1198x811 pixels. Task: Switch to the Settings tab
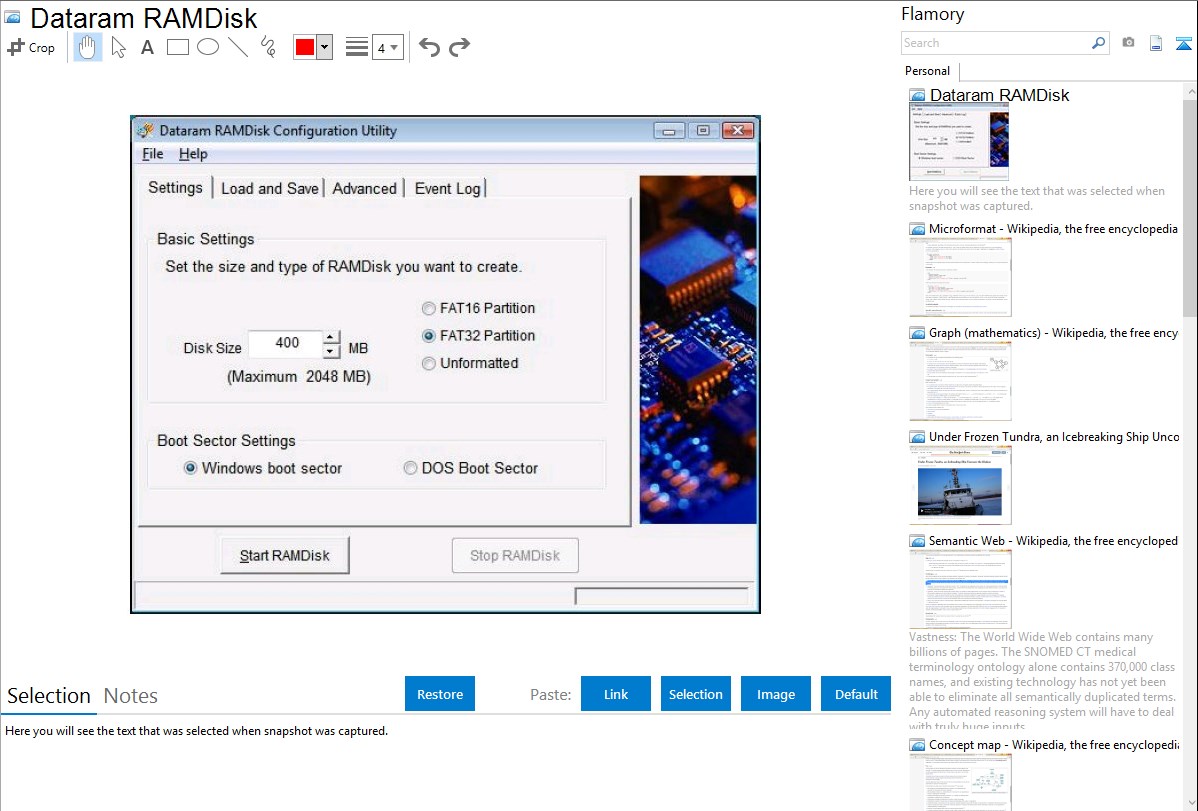coord(175,188)
